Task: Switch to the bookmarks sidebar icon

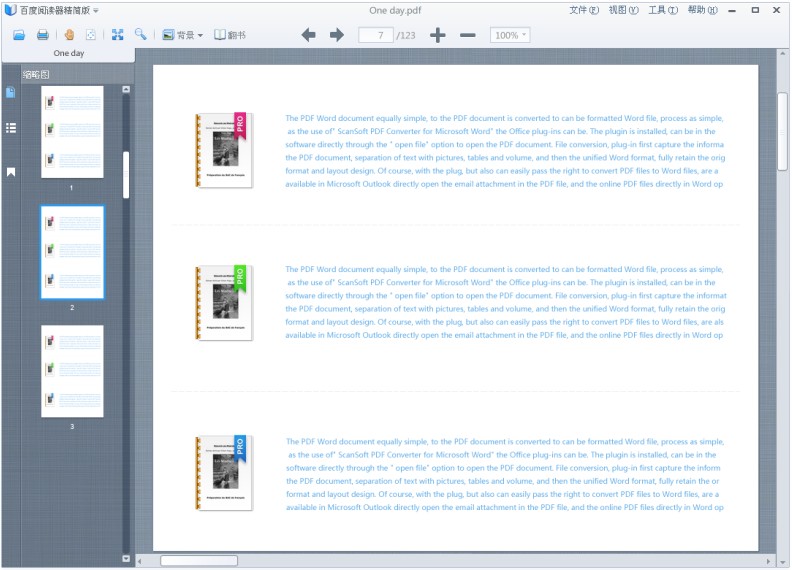Action: [x=11, y=172]
